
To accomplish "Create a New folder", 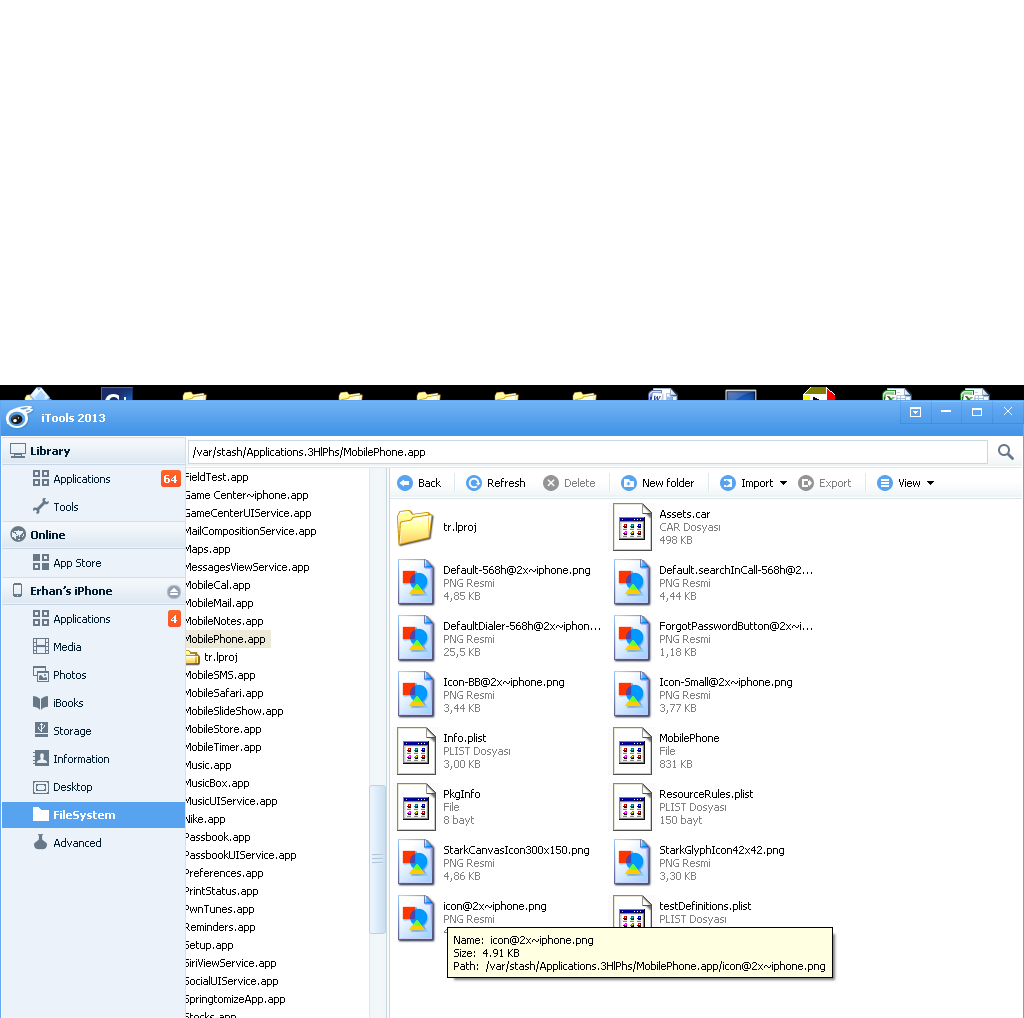I will [658, 483].
